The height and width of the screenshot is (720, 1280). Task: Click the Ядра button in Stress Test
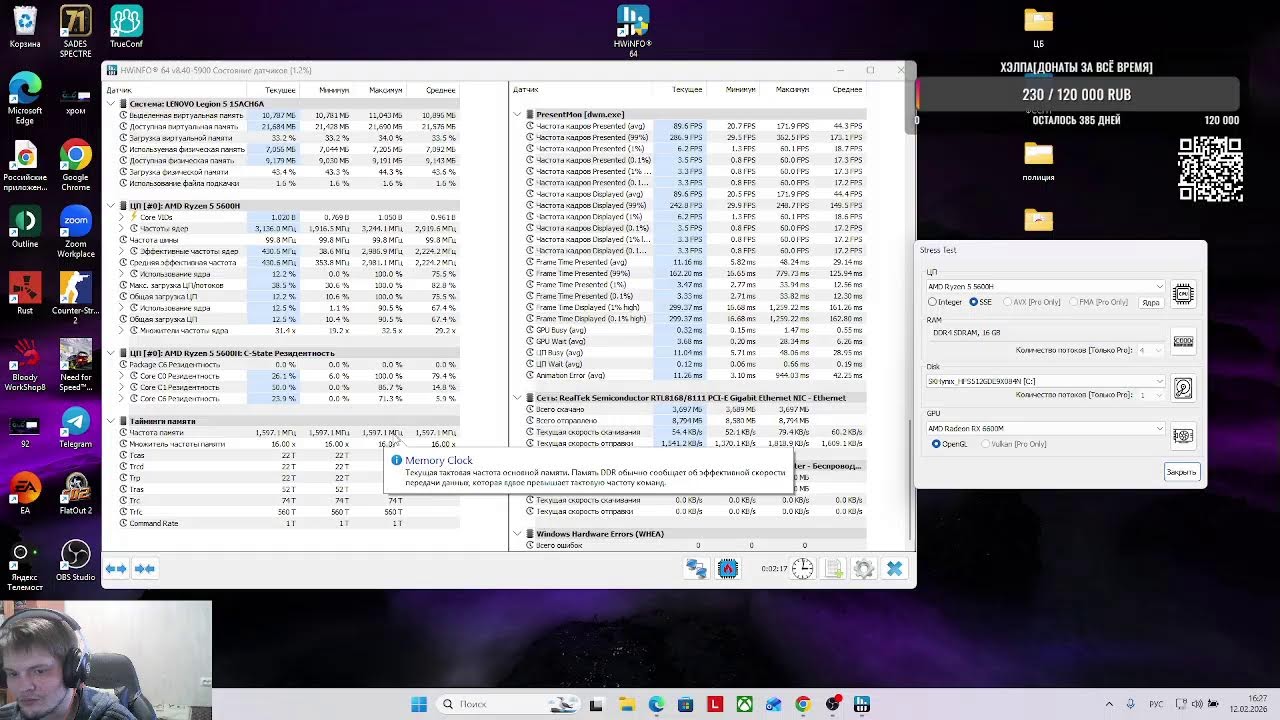pos(1151,302)
